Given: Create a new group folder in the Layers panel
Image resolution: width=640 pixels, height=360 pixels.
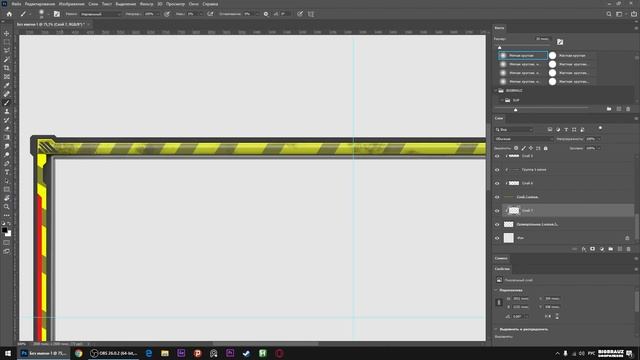Looking at the screenshot, I should click(611, 249).
